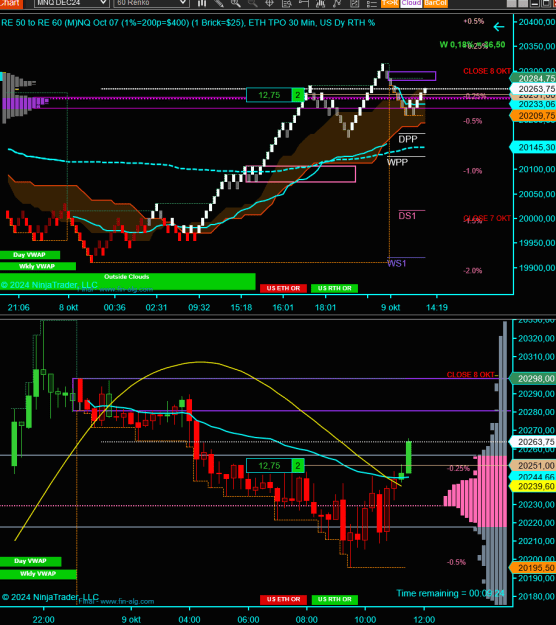Image resolution: width=556 pixels, height=625 pixels.
Task: Activate the zoom in magnifier icon
Action: click(x=236, y=3)
